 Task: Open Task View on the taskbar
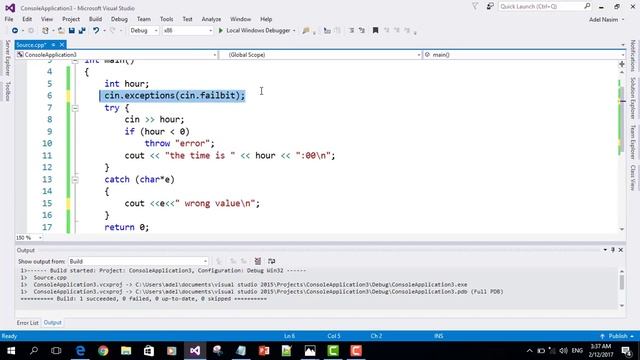pos(56,351)
